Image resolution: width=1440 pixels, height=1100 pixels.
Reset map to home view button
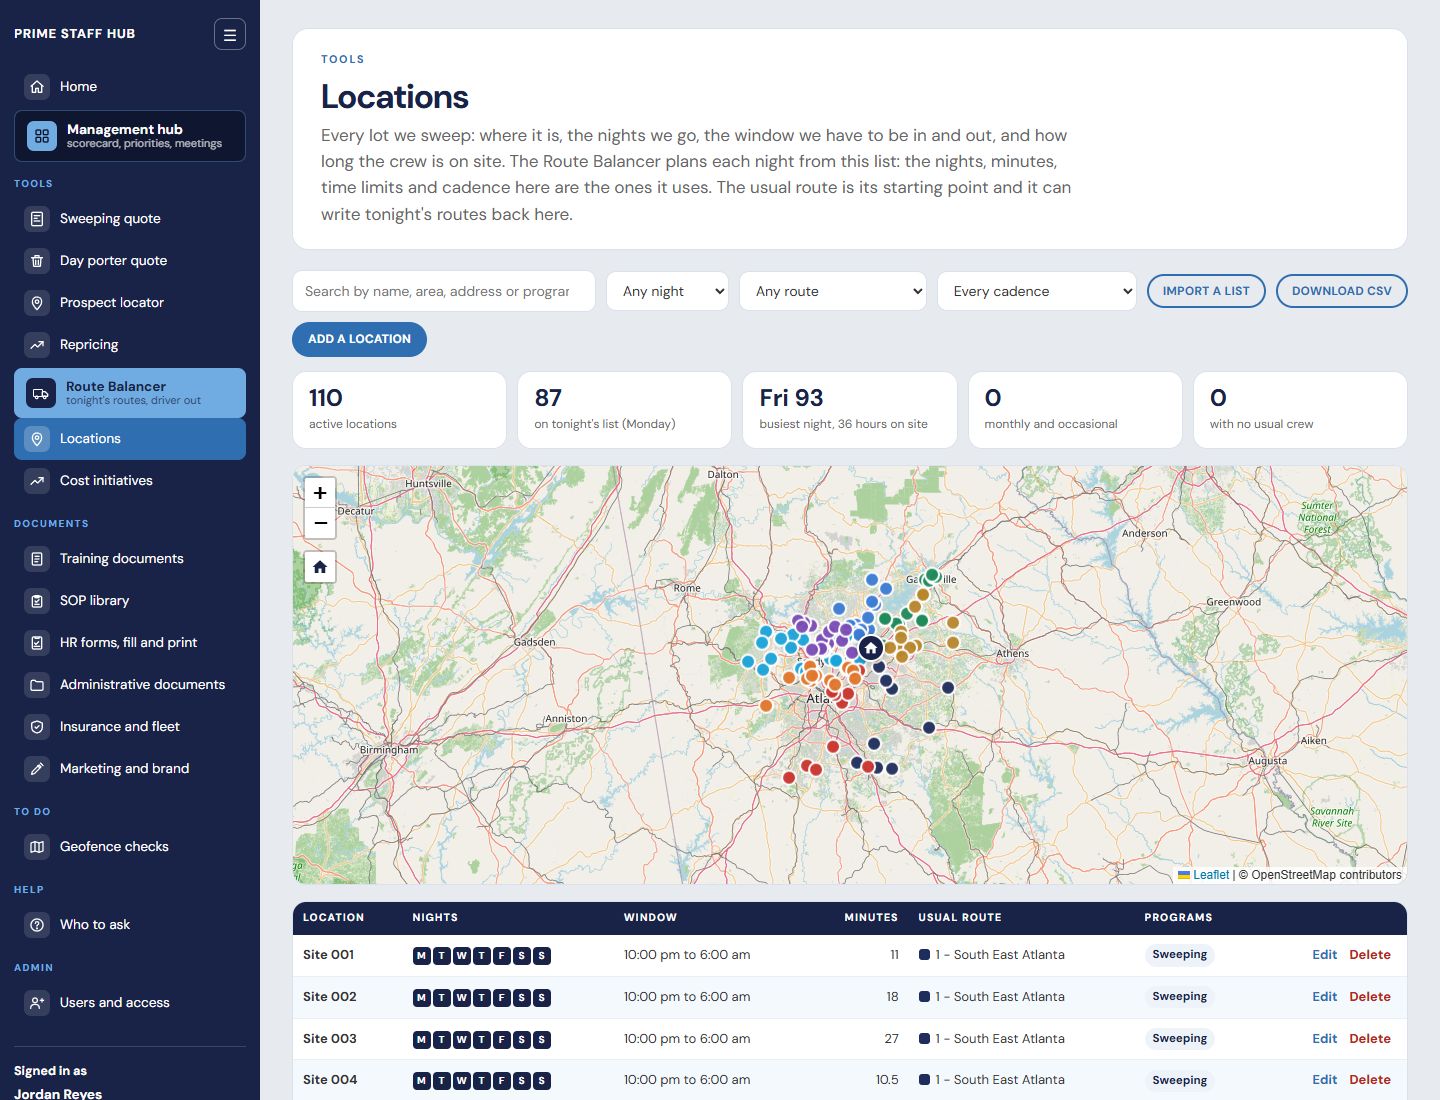[x=320, y=567]
